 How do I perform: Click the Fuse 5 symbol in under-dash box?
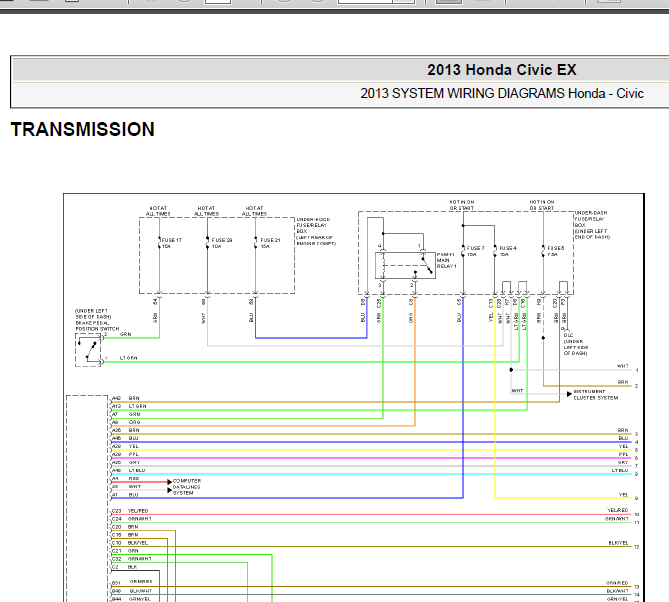coord(543,251)
